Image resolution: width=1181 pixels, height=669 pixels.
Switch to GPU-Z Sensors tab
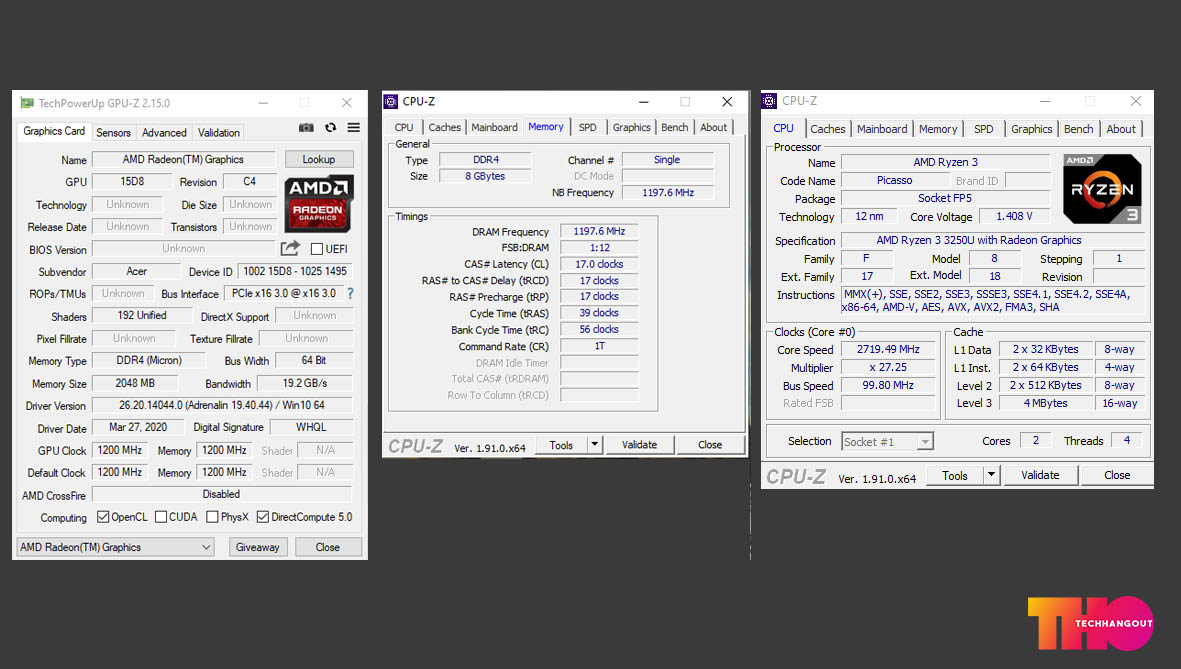[114, 133]
